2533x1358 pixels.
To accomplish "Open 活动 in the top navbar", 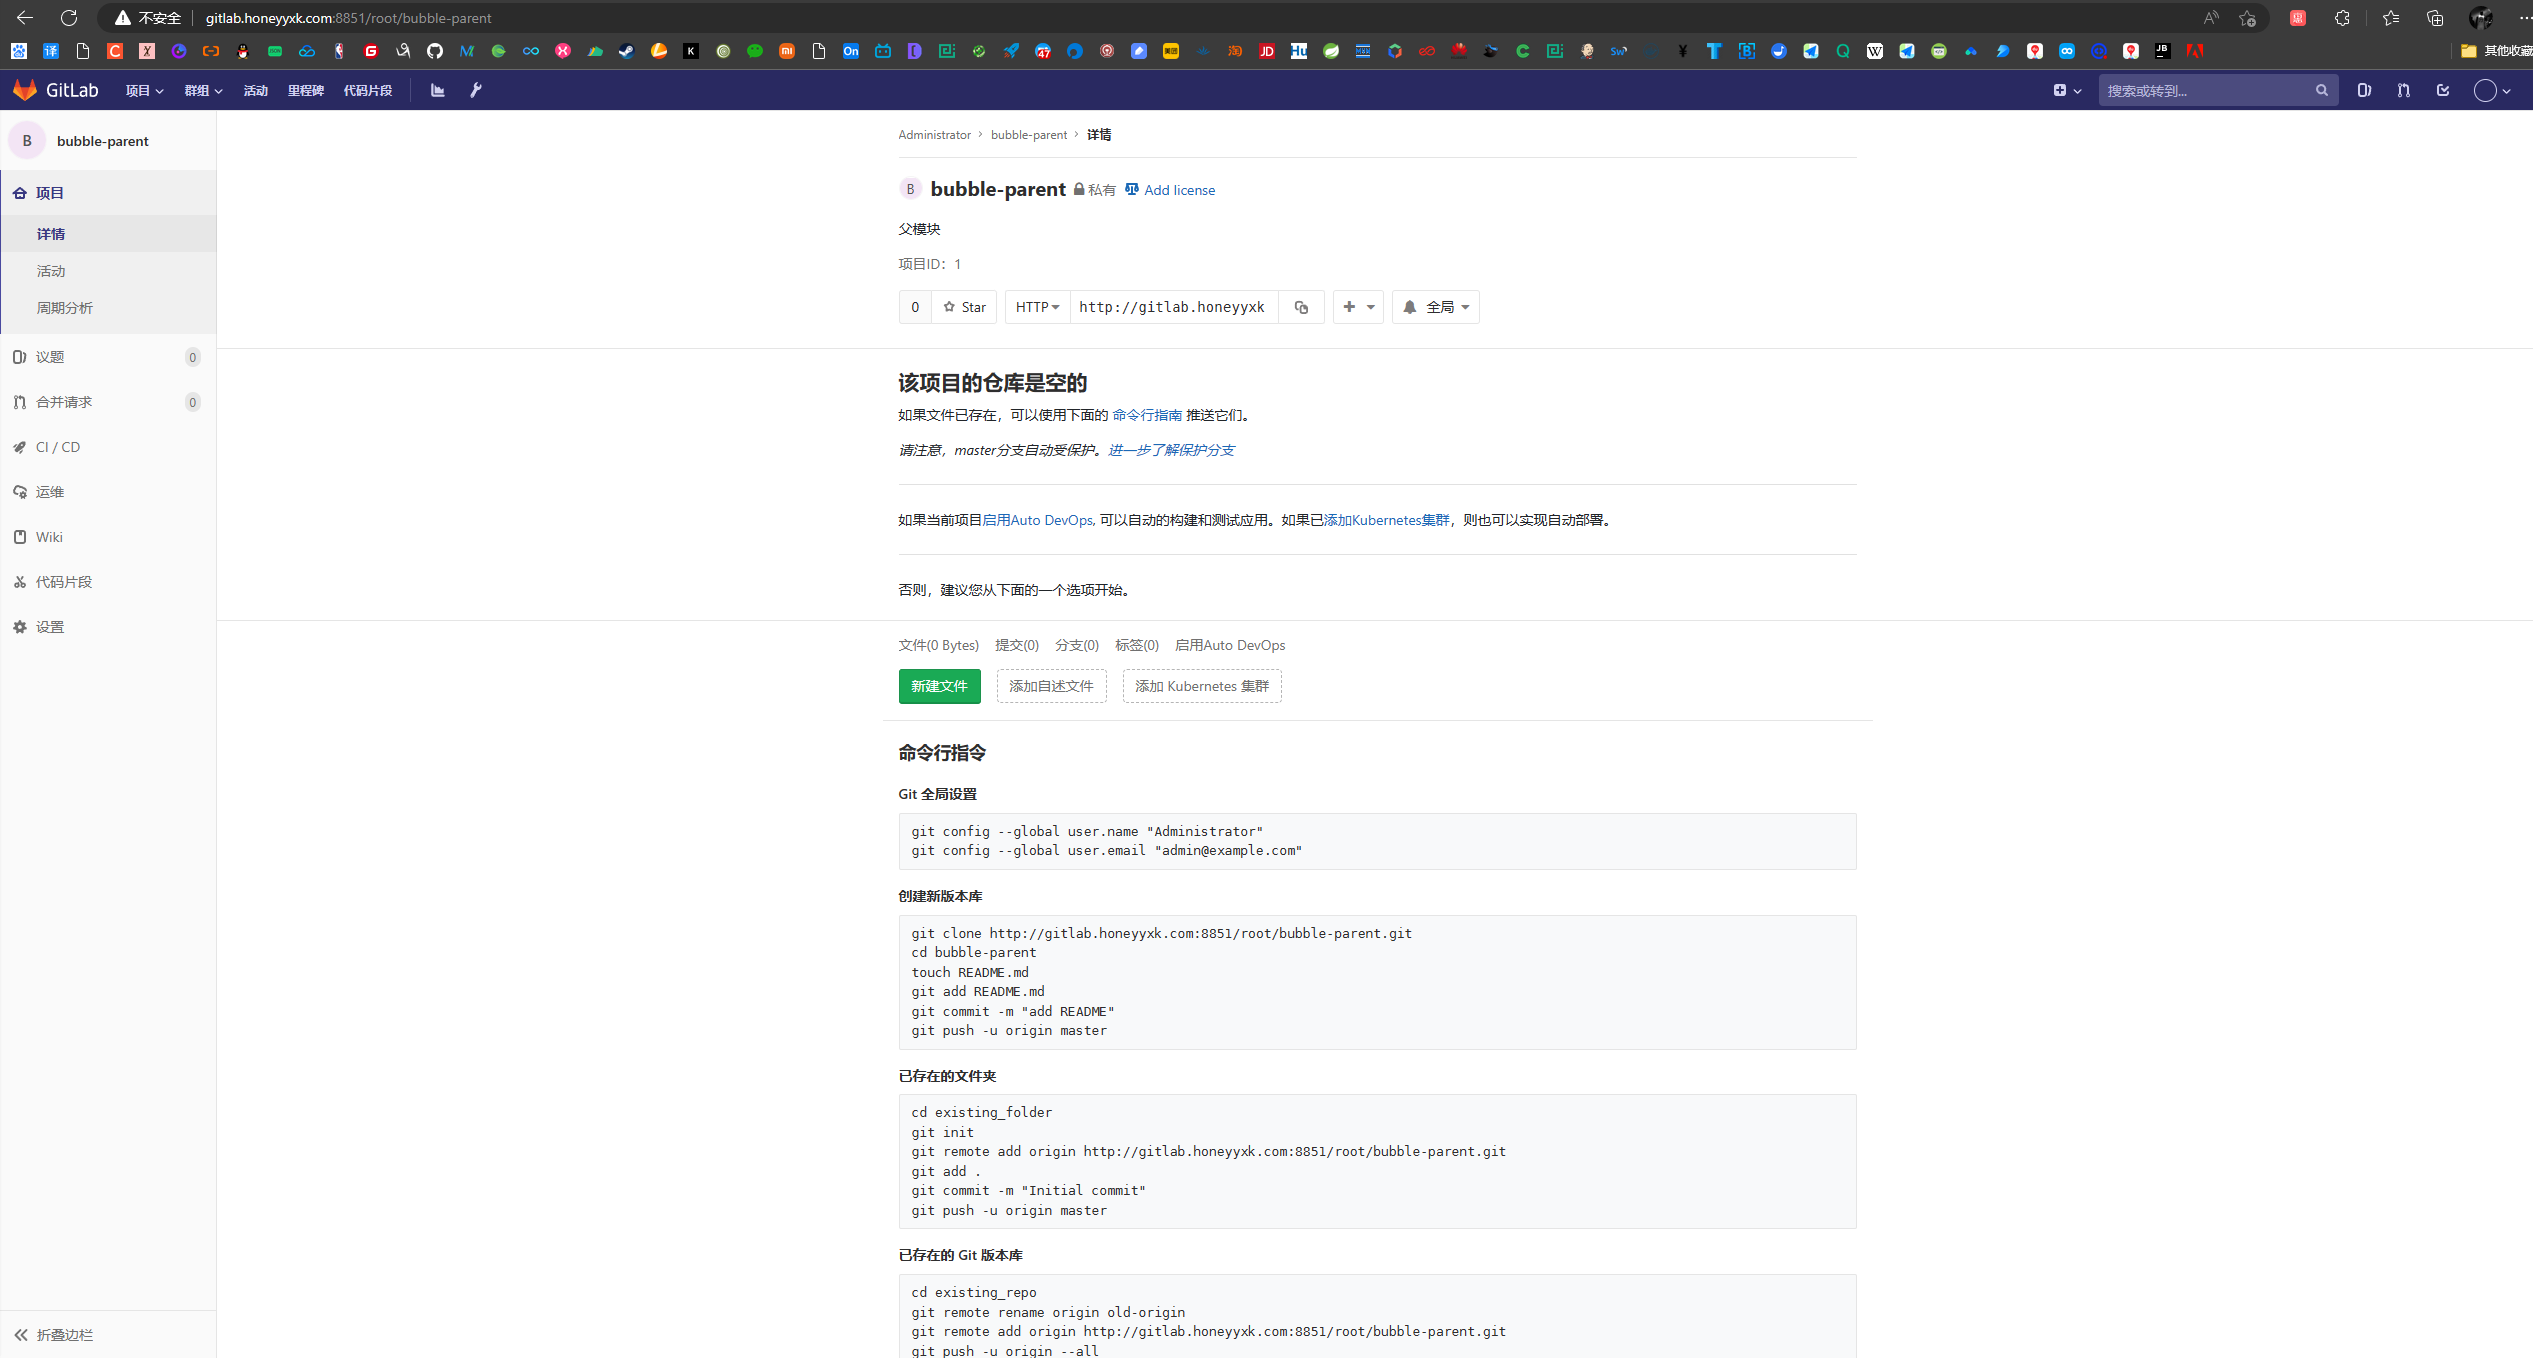I will [x=256, y=90].
